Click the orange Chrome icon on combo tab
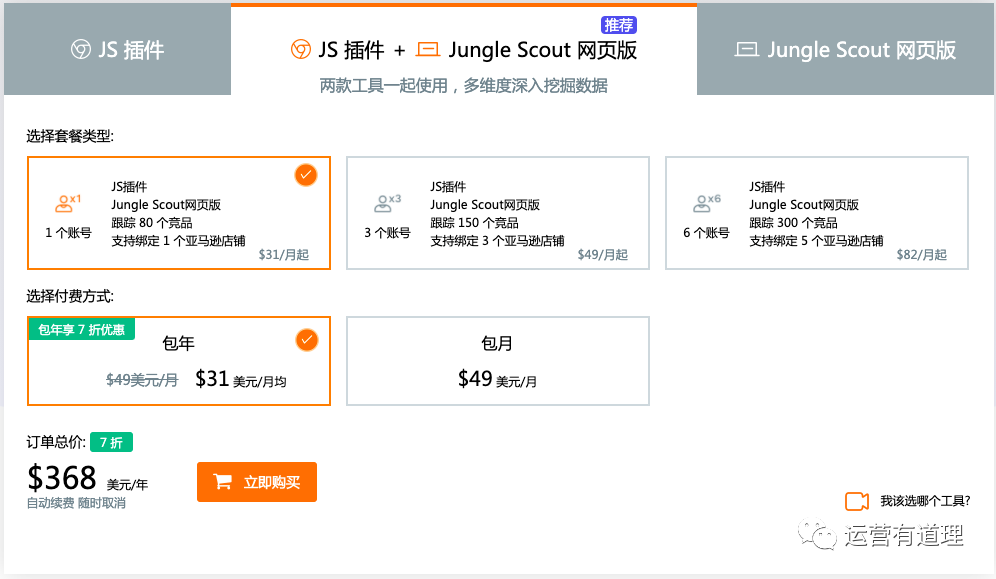Screen dimensions: 996x579 click(299, 49)
